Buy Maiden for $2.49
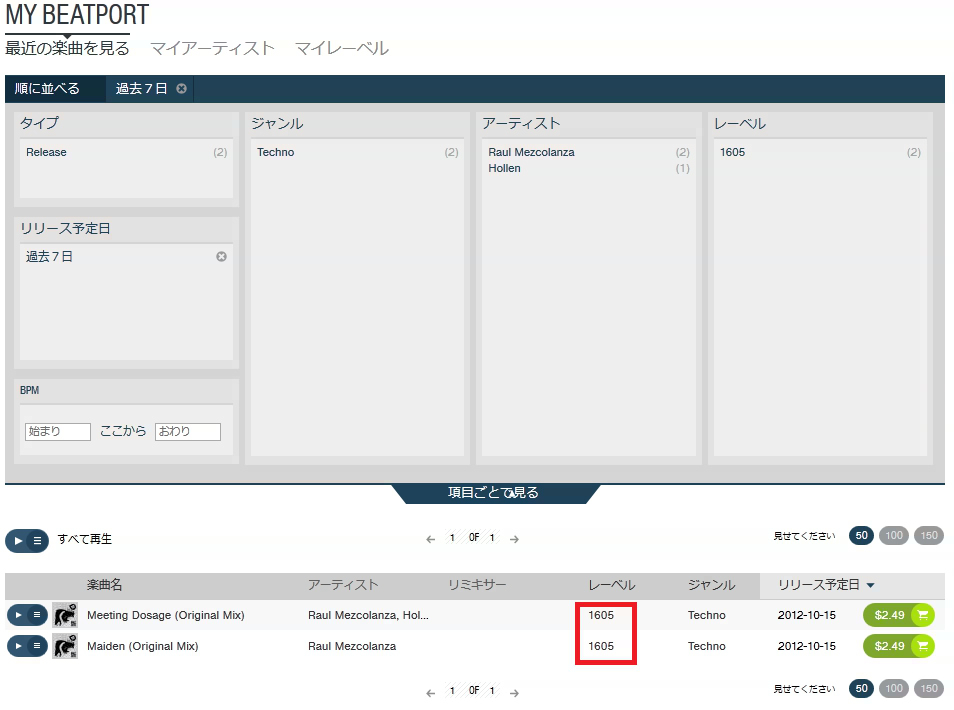954x710 pixels. point(889,646)
